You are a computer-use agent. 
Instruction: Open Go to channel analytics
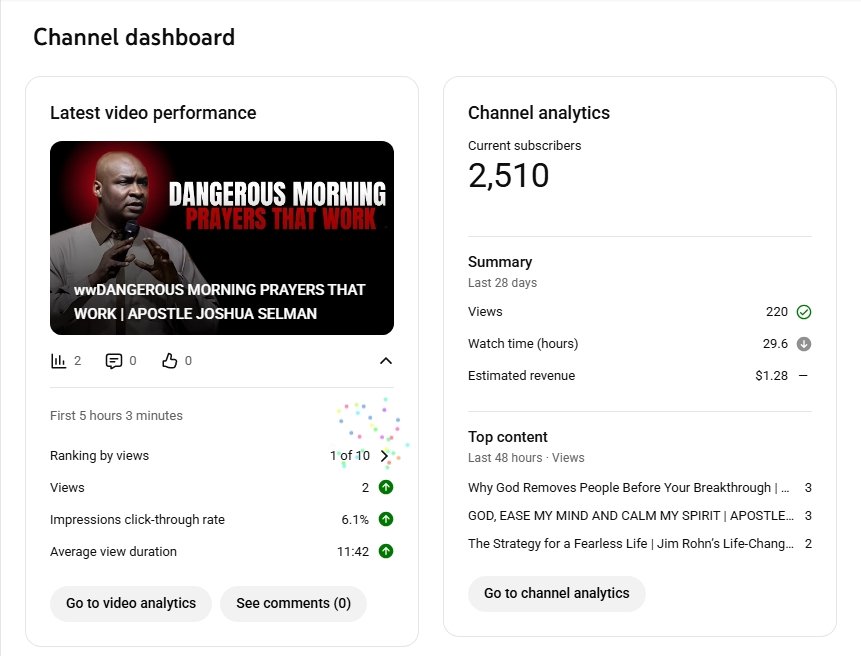[557, 594]
